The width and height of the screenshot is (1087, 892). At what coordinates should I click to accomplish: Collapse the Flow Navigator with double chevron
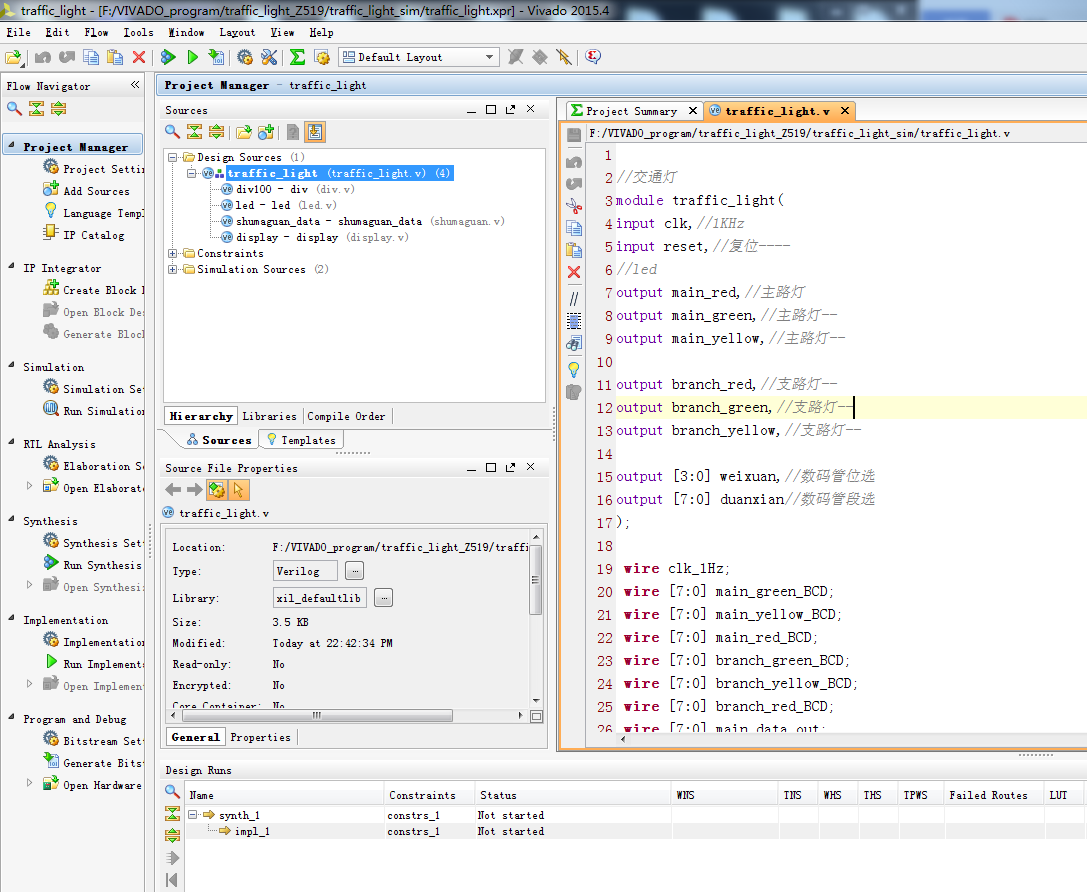point(135,85)
